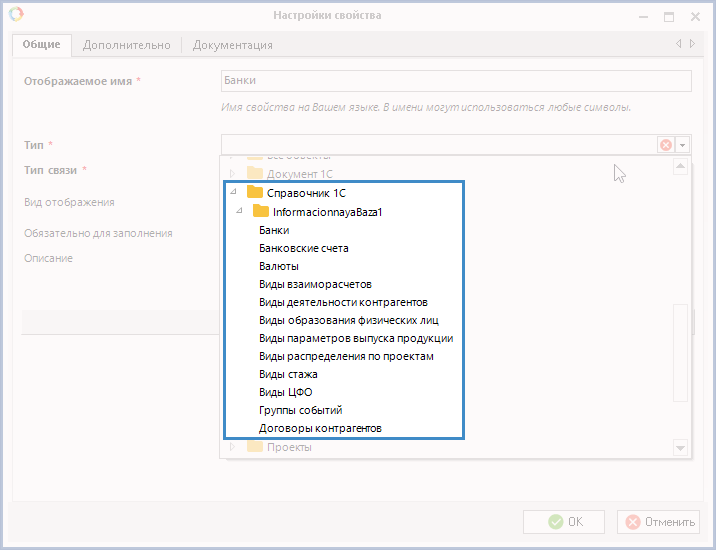Select Валюты item

[279, 266]
